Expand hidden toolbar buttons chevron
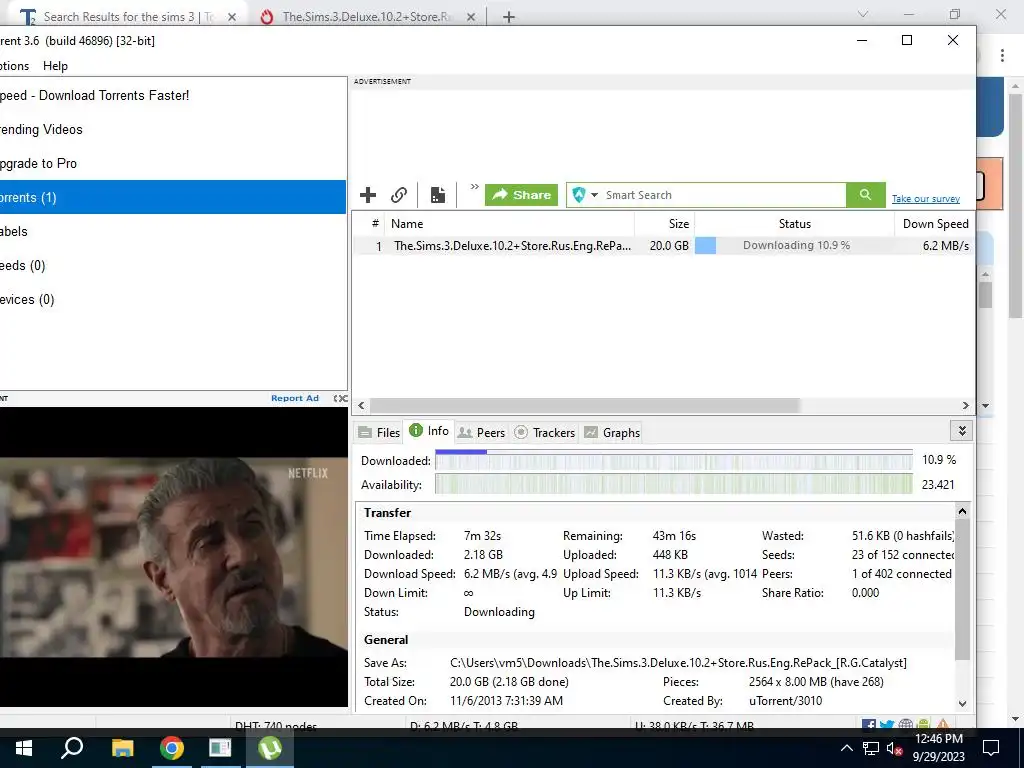 pos(474,187)
